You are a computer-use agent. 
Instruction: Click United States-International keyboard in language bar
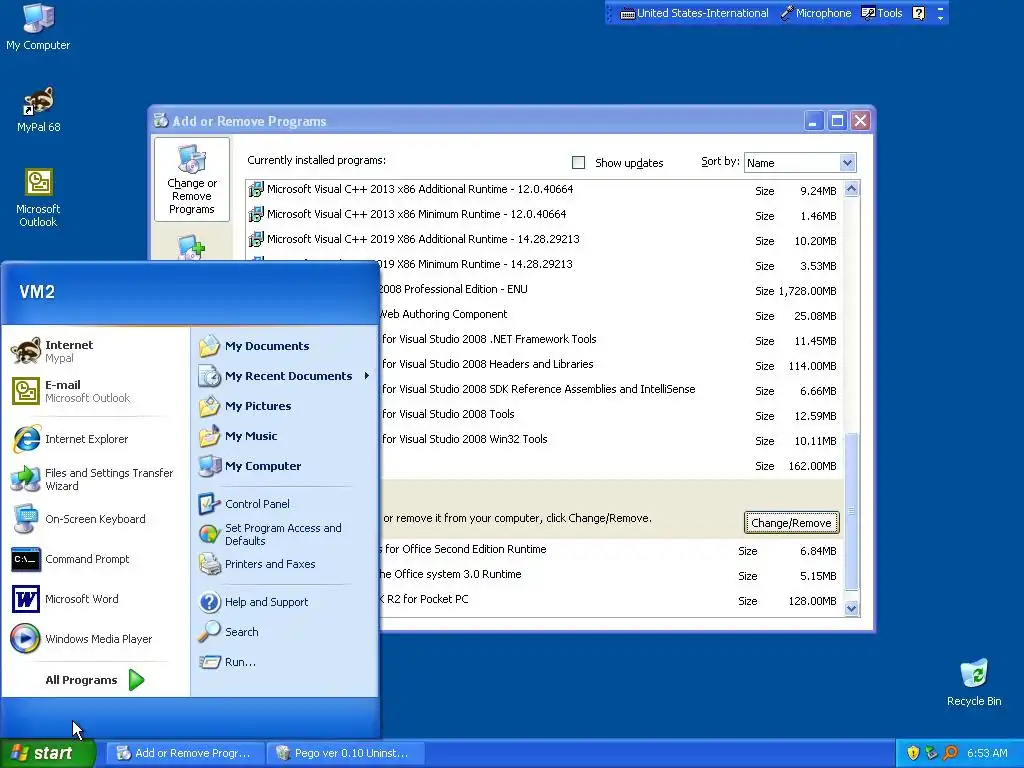click(694, 13)
